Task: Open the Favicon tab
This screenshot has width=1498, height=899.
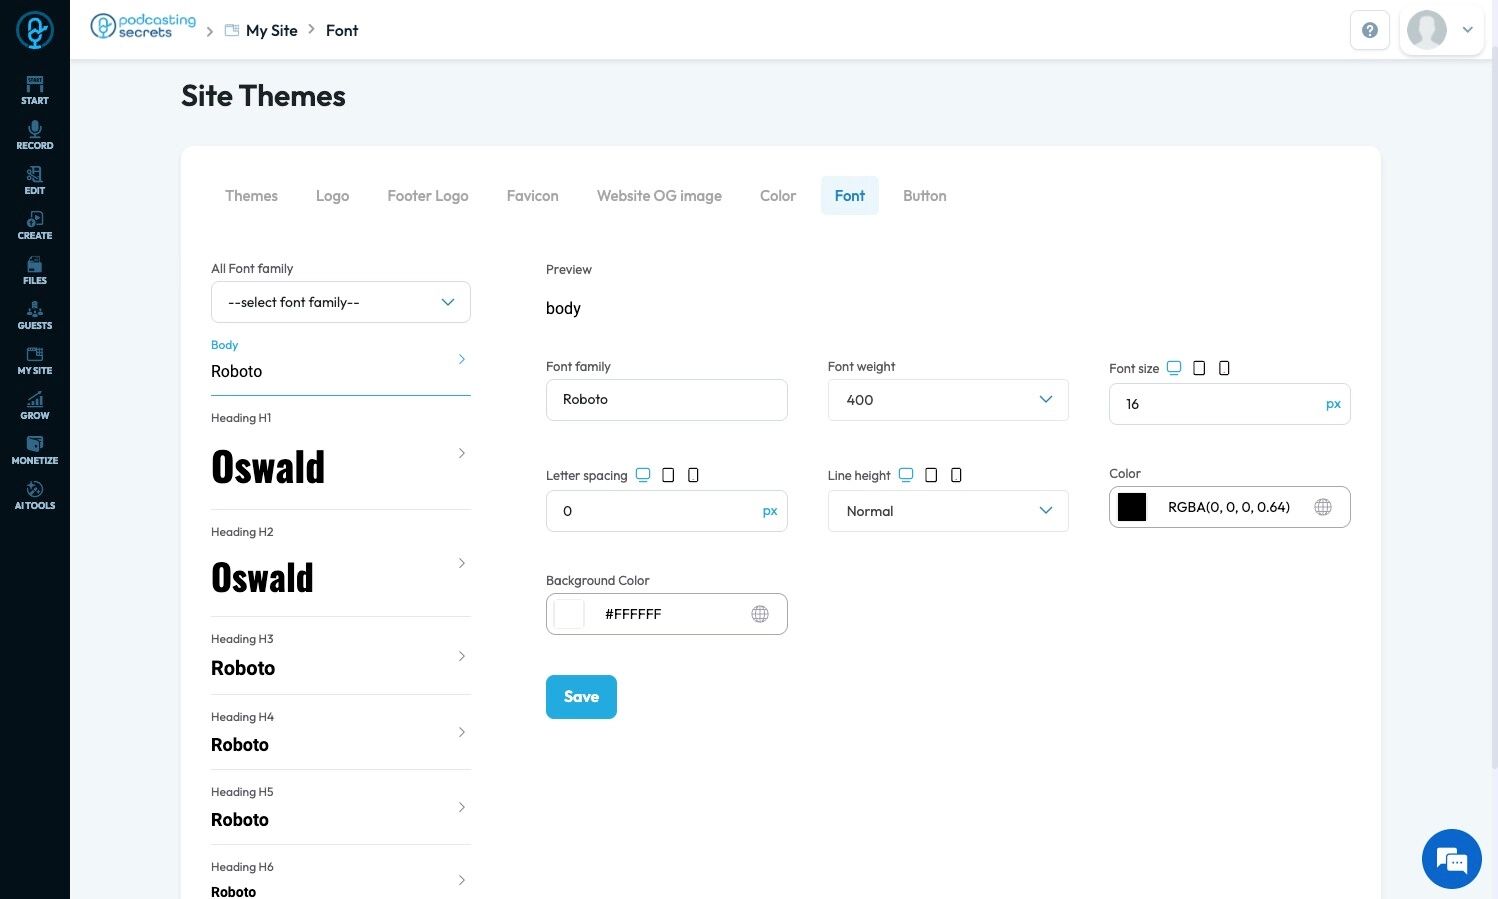Action: (532, 196)
